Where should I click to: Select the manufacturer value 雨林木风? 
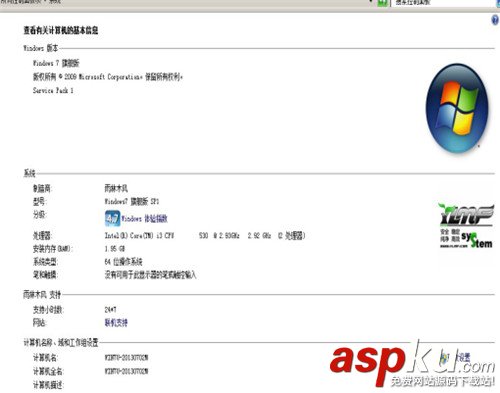(x=116, y=188)
